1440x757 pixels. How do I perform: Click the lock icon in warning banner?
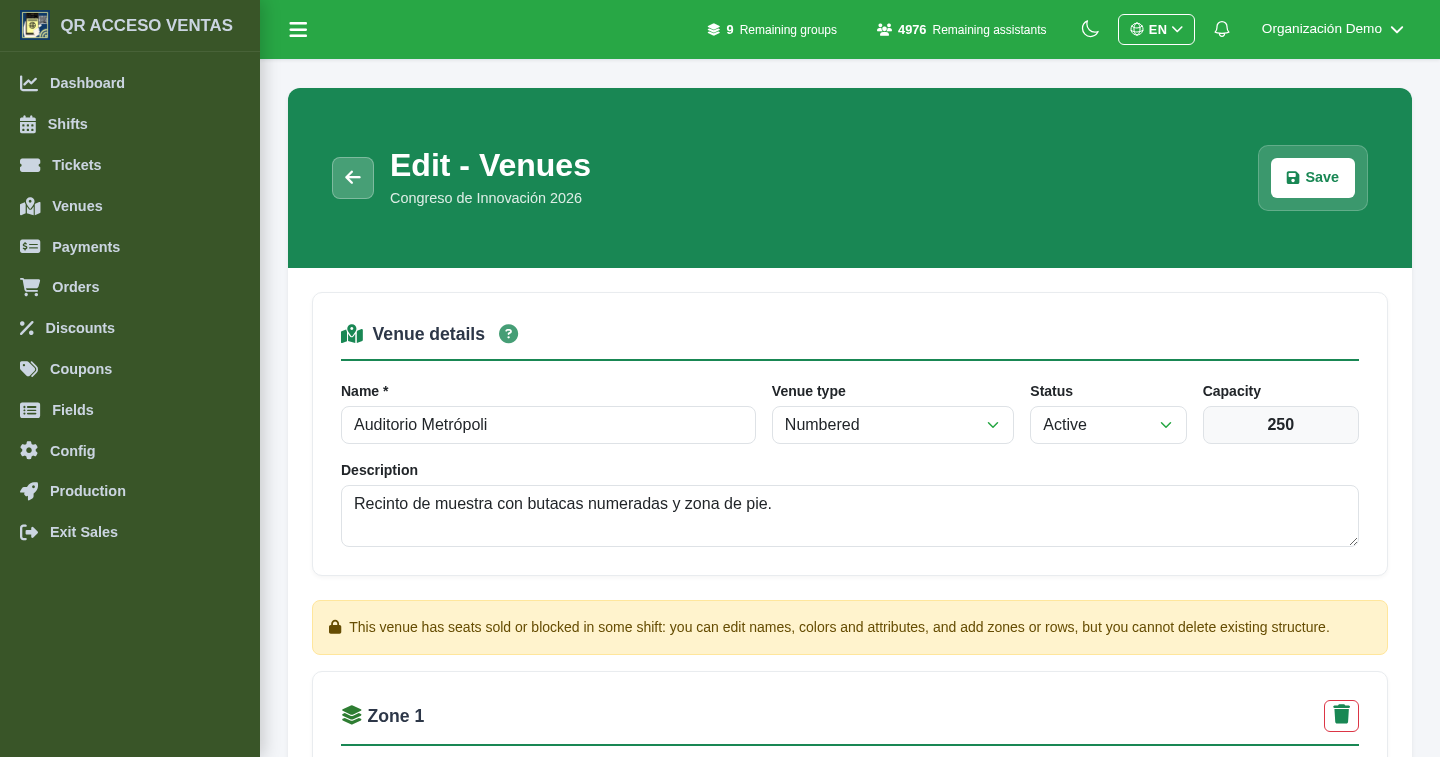(335, 627)
